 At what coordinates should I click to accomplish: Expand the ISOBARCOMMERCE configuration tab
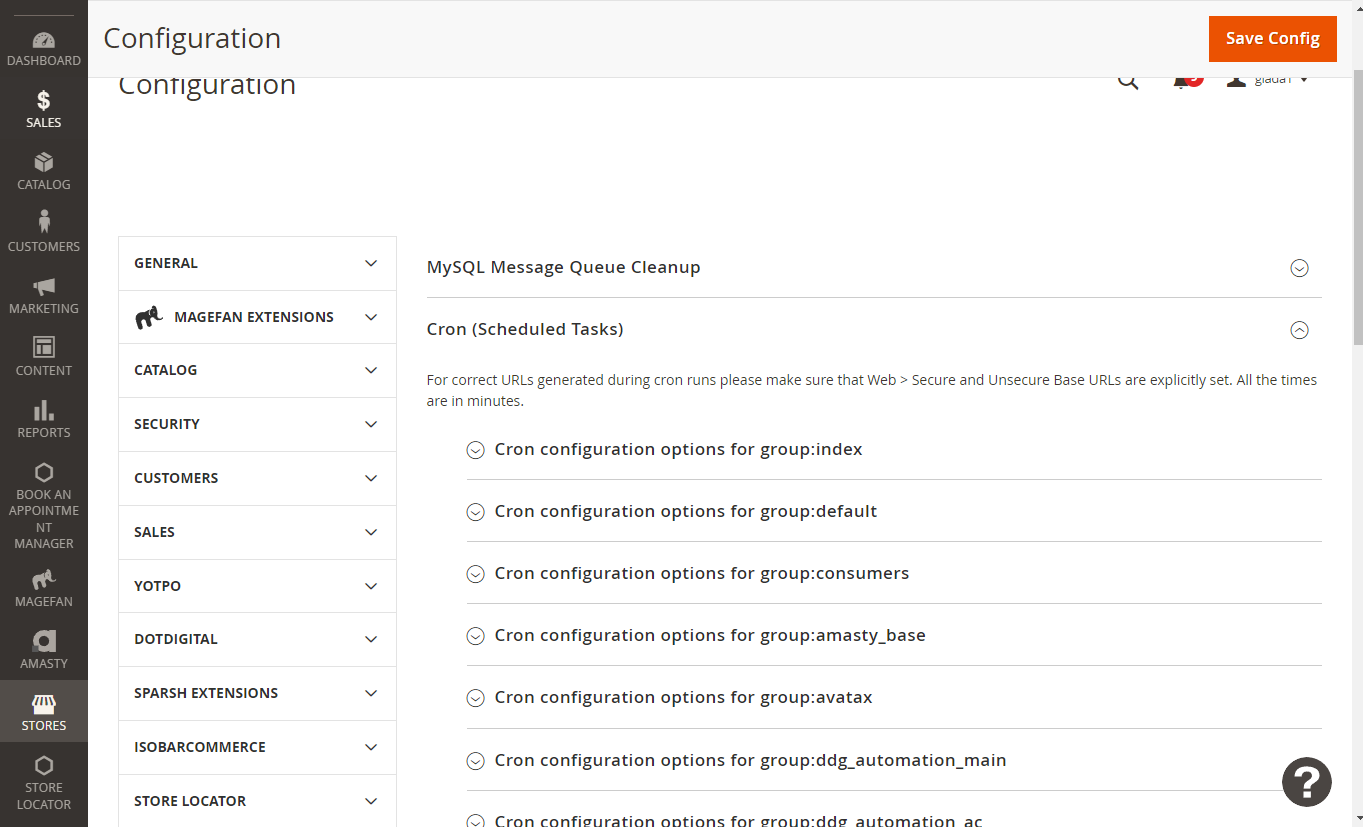(x=257, y=747)
